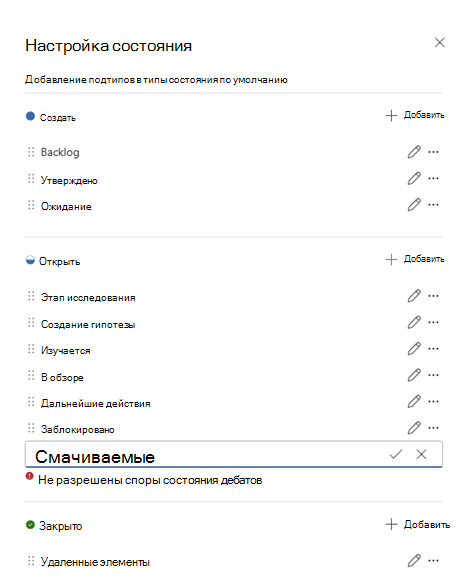Add a subtype under Открыть

click(415, 259)
